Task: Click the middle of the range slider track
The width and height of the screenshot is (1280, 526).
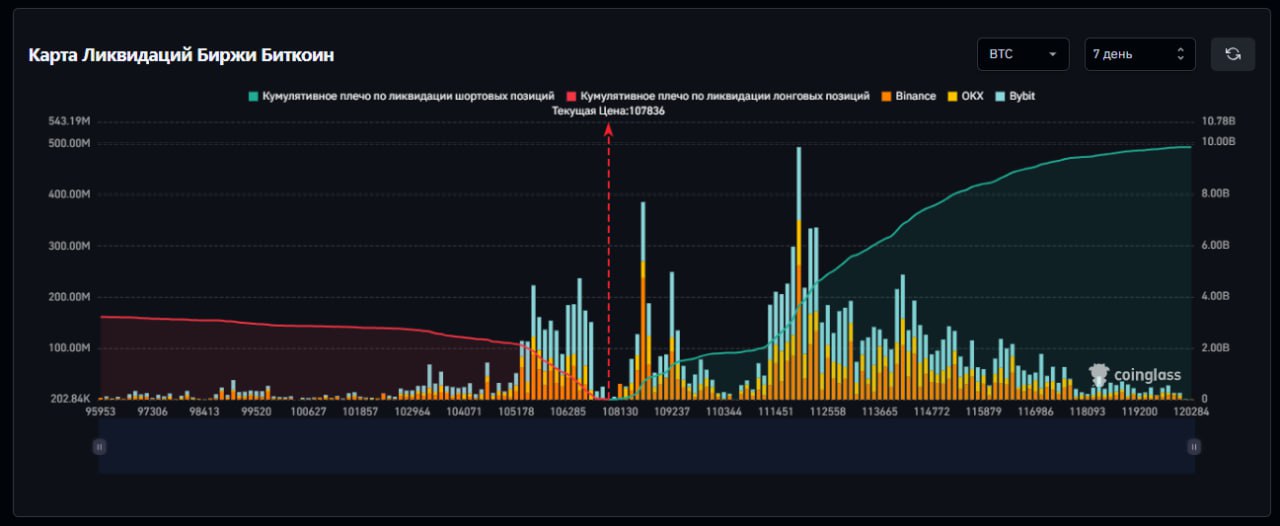Action: [645, 447]
